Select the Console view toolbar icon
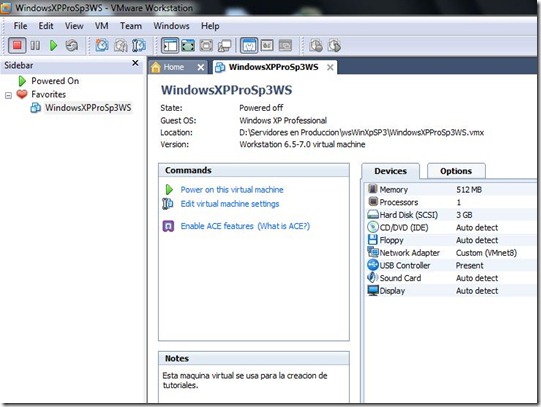 [285, 45]
